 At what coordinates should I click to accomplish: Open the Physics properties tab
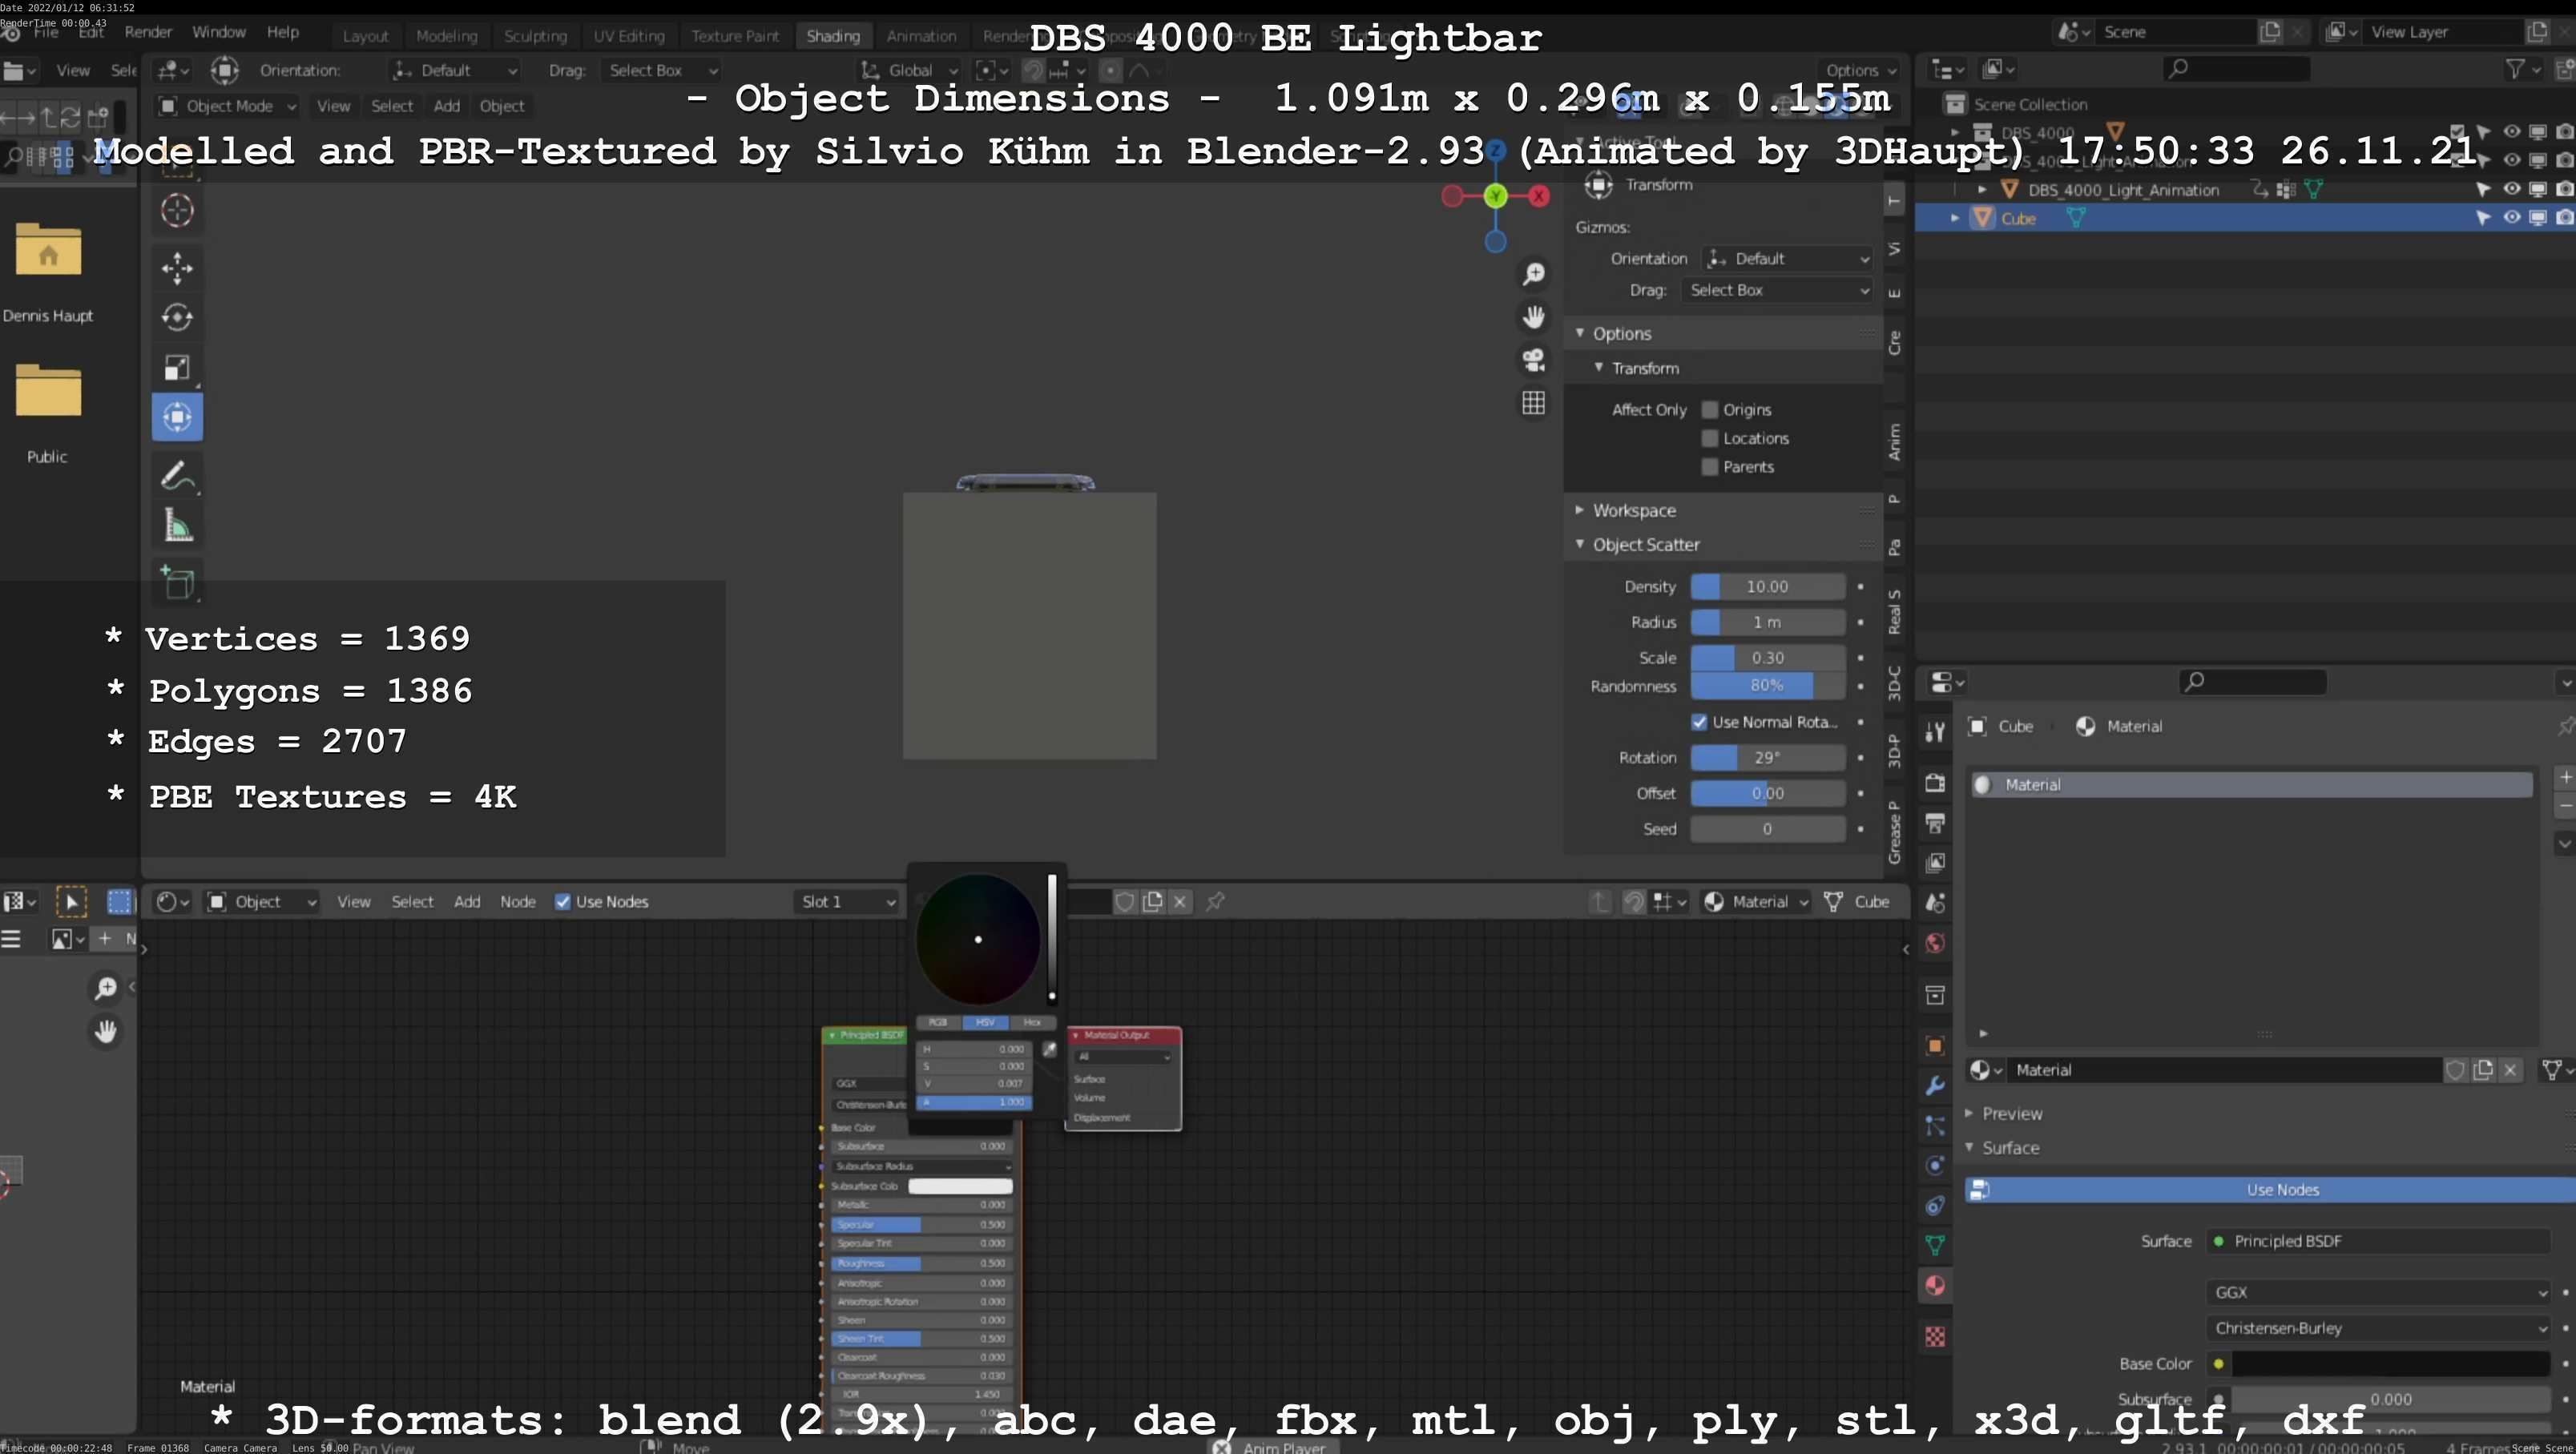pyautogui.click(x=1935, y=1166)
